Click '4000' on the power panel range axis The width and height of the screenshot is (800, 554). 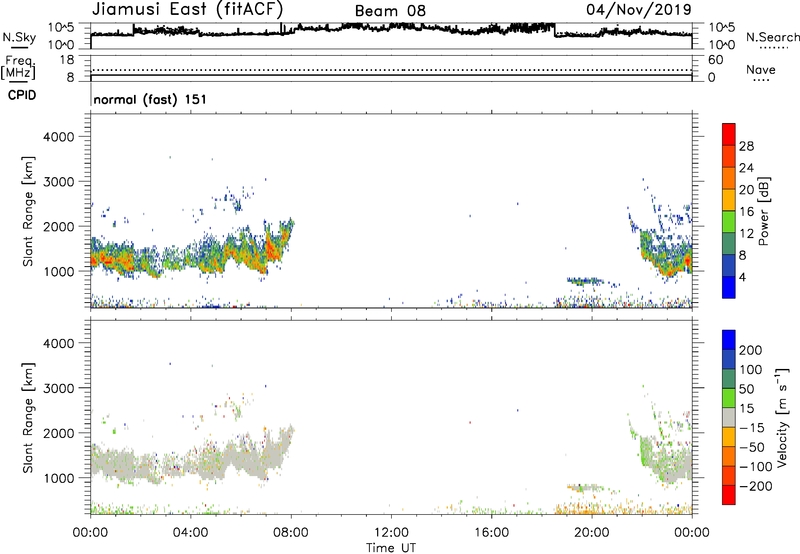click(59, 137)
